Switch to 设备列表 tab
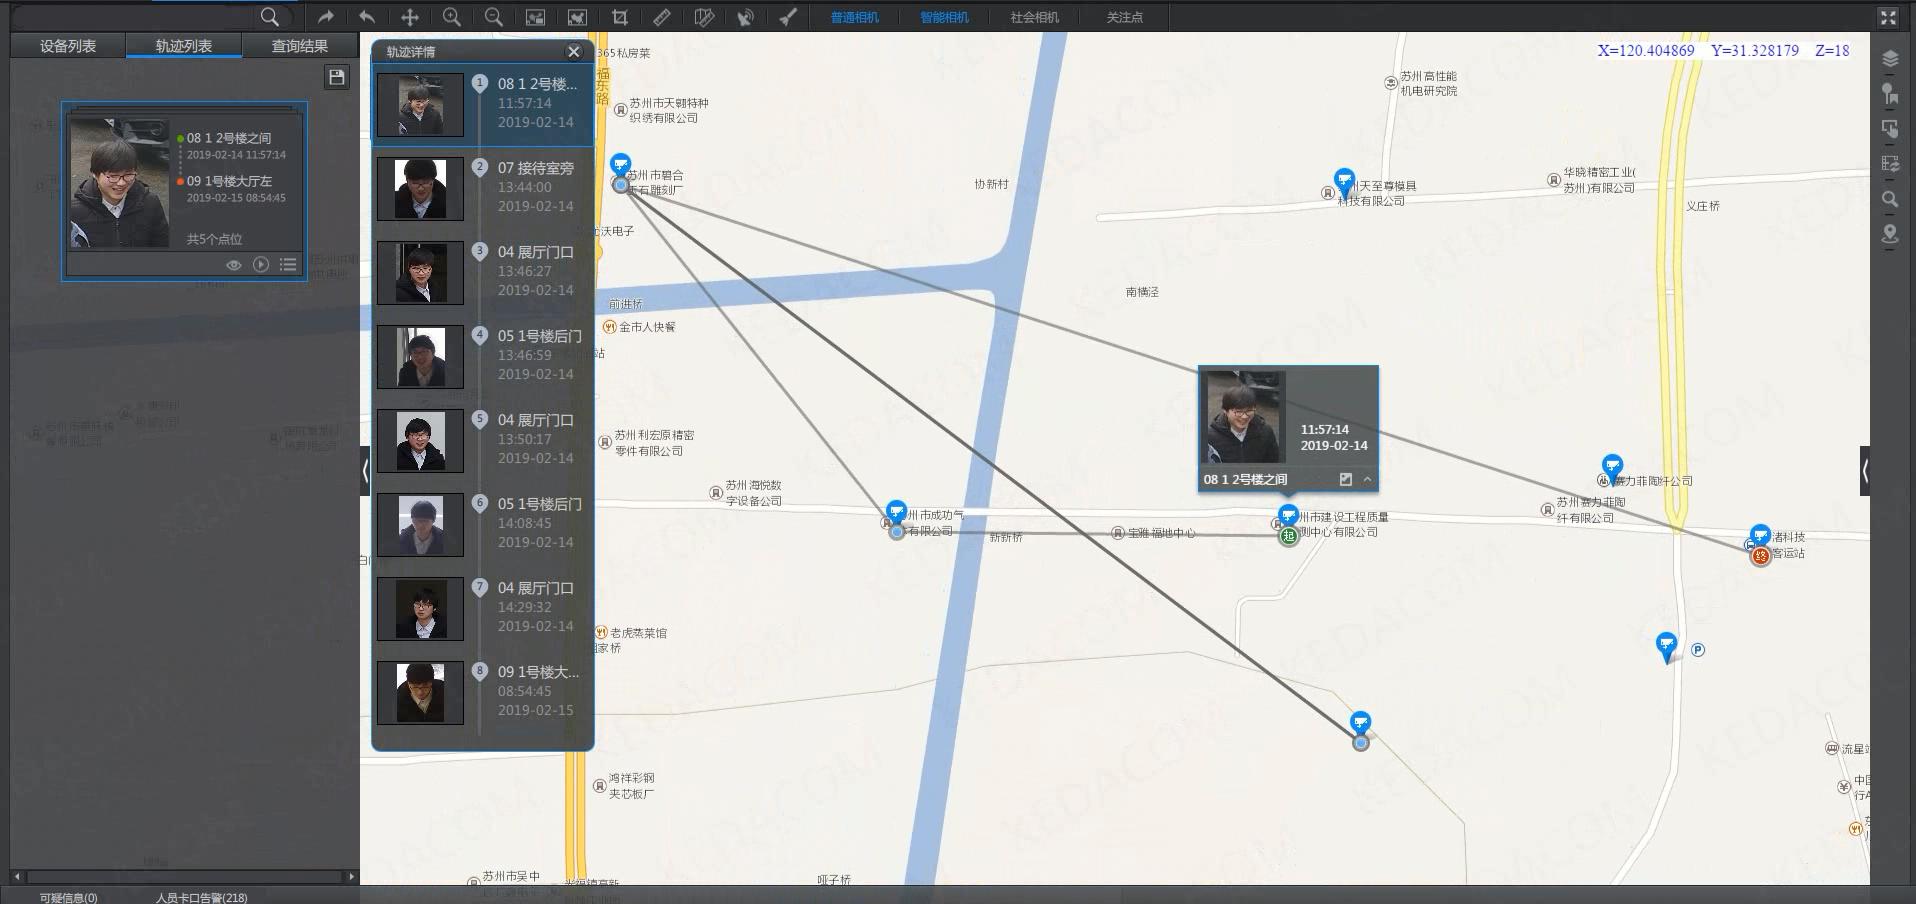 68,46
